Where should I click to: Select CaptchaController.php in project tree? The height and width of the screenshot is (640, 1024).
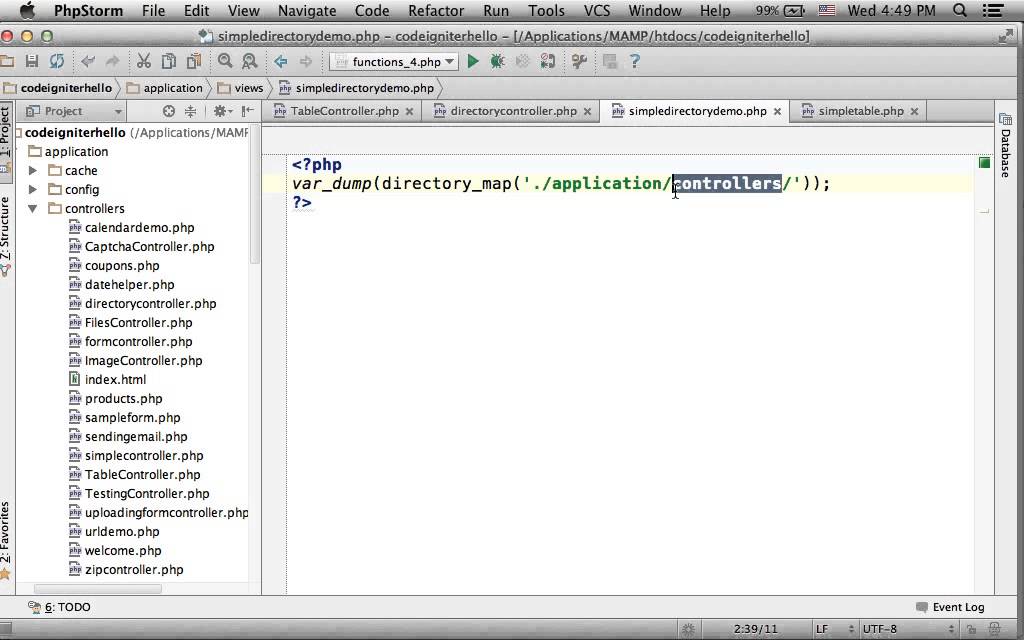click(x=150, y=246)
